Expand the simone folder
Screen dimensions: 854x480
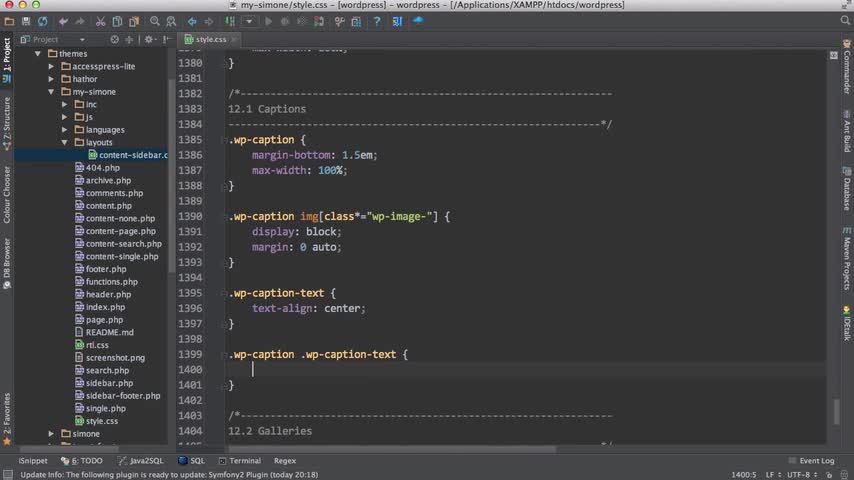point(51,434)
